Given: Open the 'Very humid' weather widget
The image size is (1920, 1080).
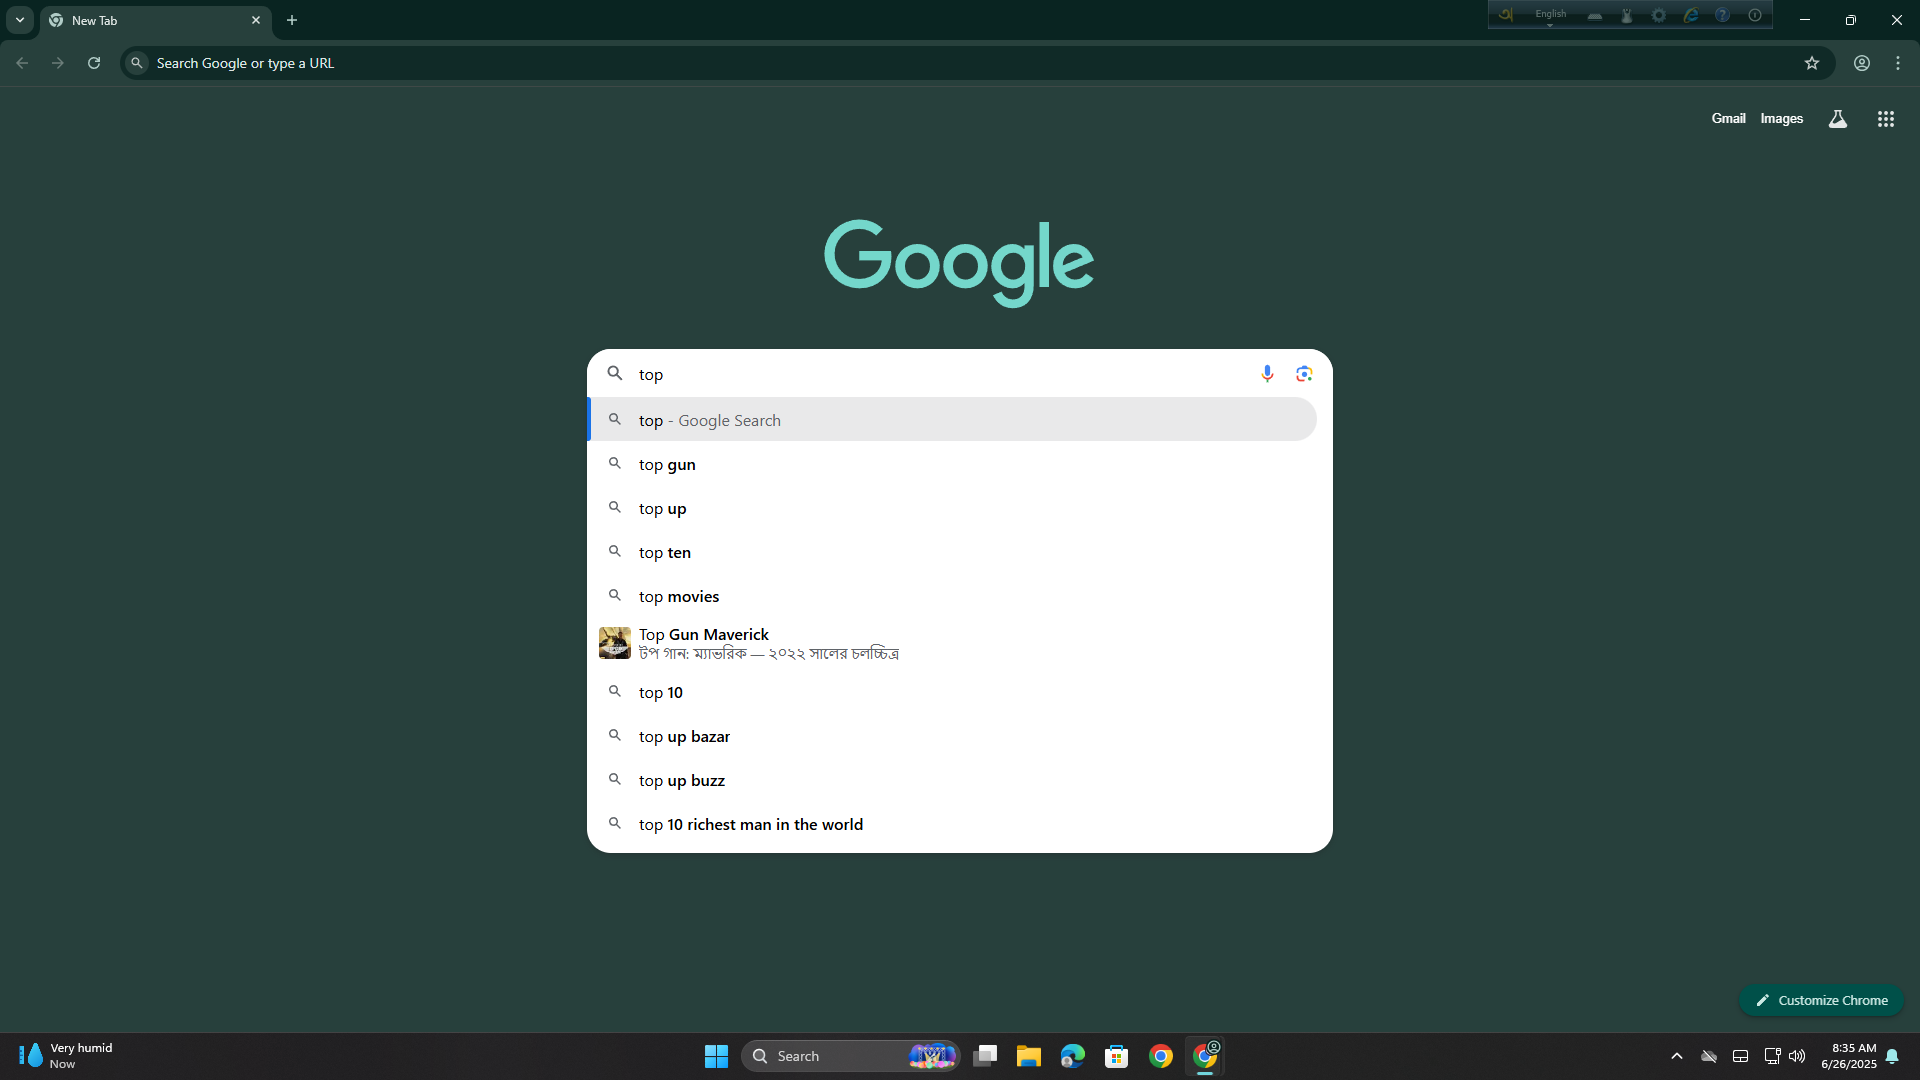Looking at the screenshot, I should click(x=66, y=1056).
